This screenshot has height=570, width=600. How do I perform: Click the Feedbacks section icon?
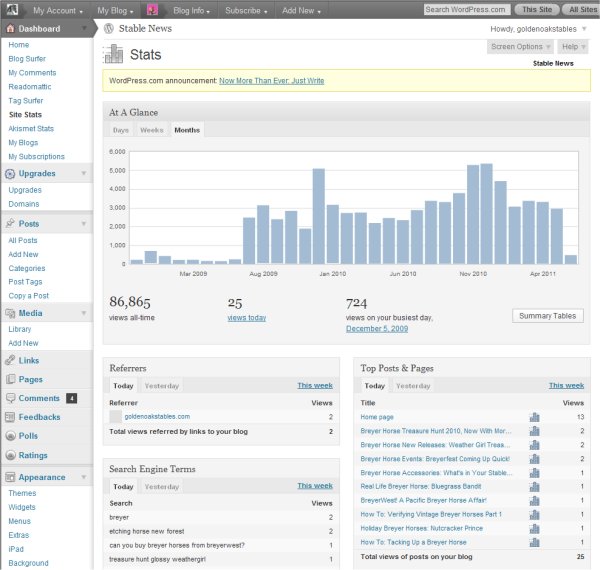(x=10, y=417)
